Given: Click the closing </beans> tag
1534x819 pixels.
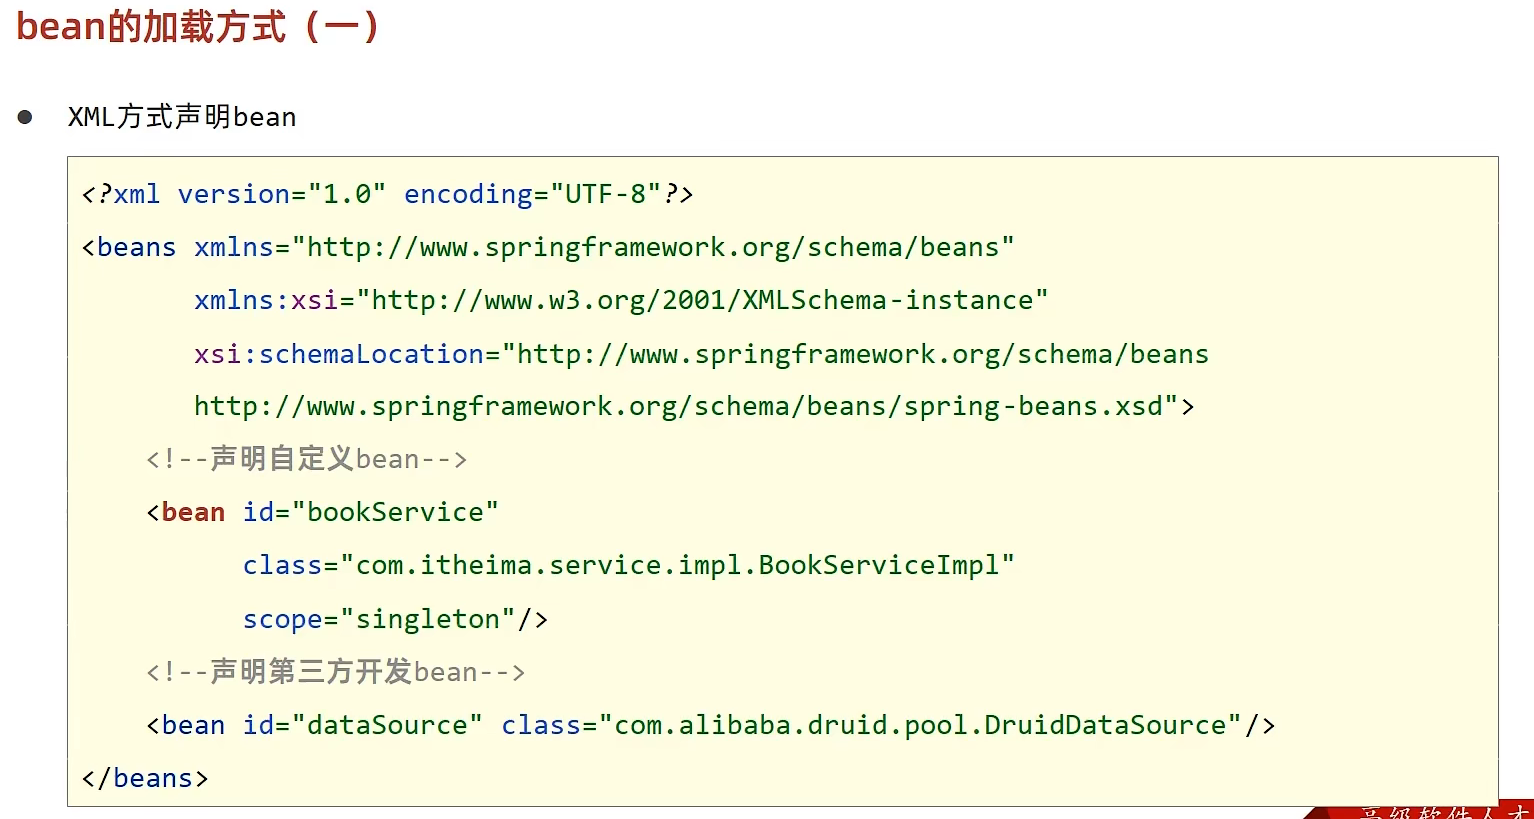Looking at the screenshot, I should click(145, 778).
